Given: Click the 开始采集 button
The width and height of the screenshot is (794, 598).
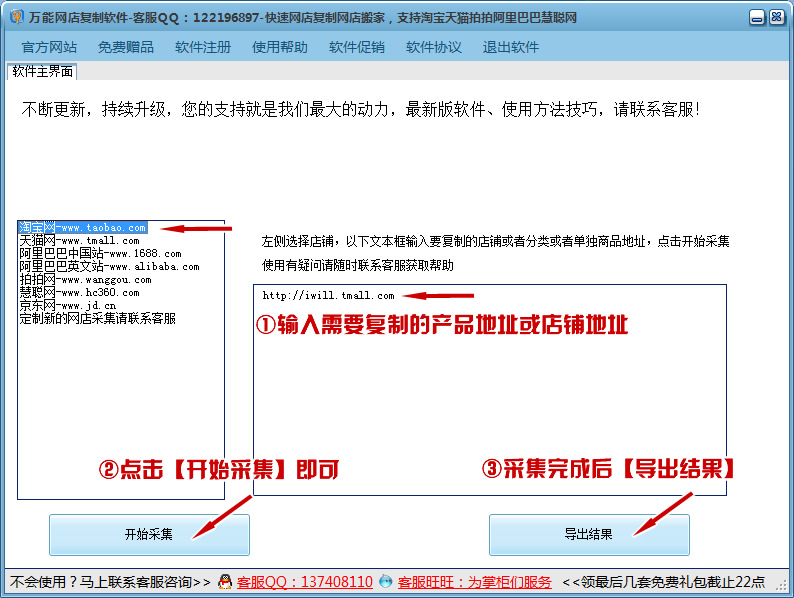Looking at the screenshot, I should pos(149,535).
